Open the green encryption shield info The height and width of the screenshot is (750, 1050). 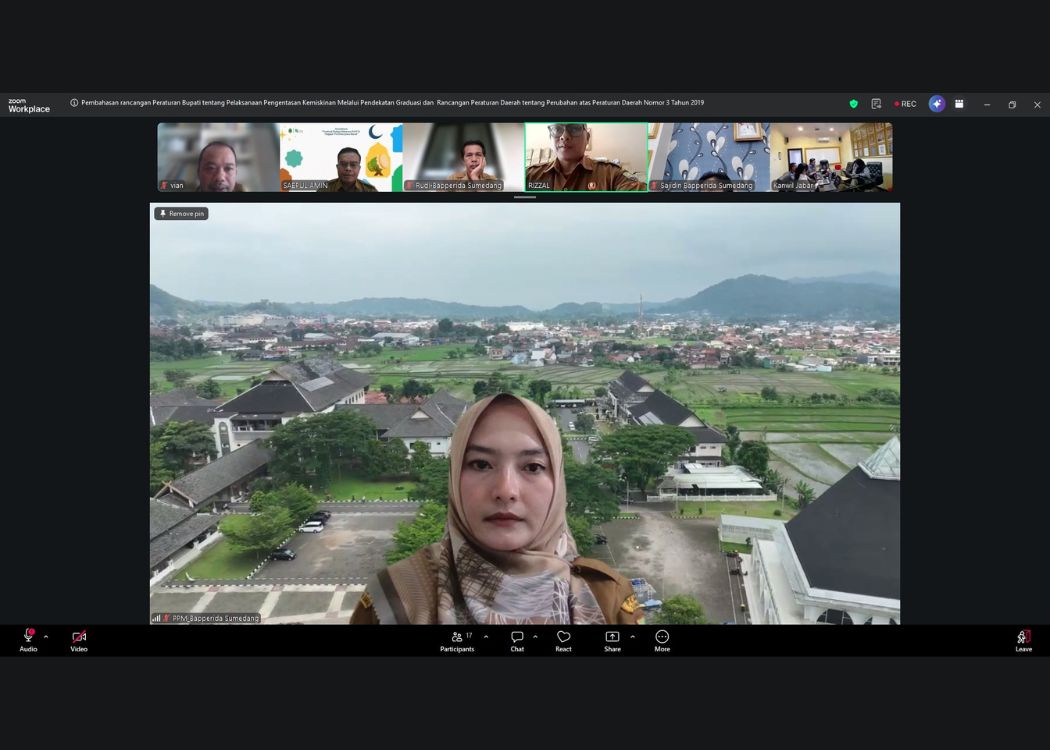click(x=853, y=104)
